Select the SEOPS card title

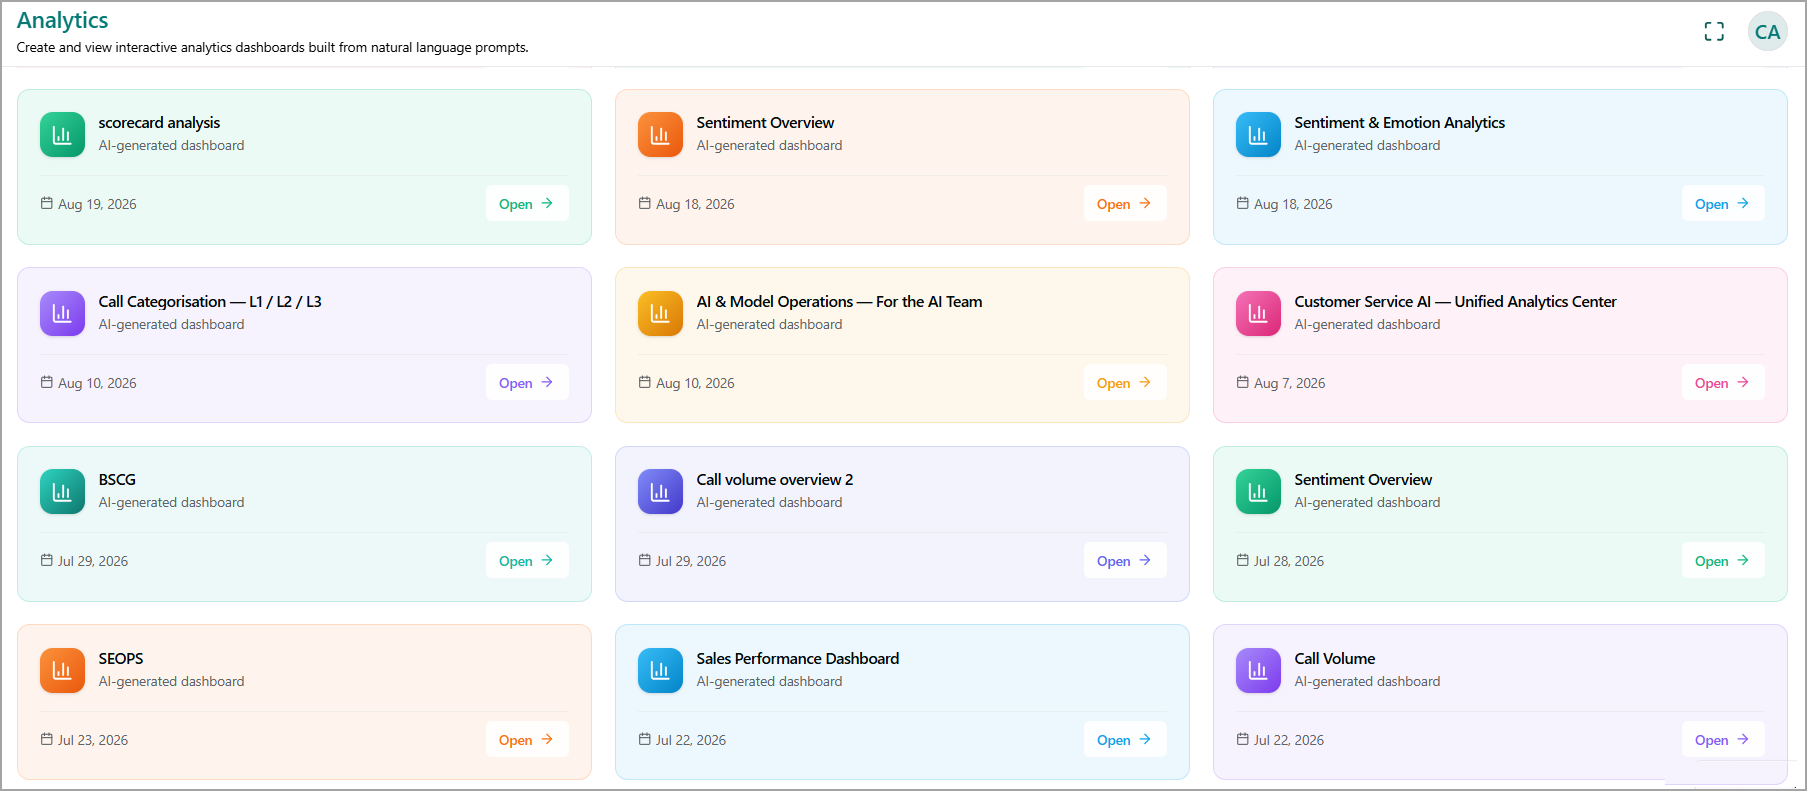(x=121, y=659)
